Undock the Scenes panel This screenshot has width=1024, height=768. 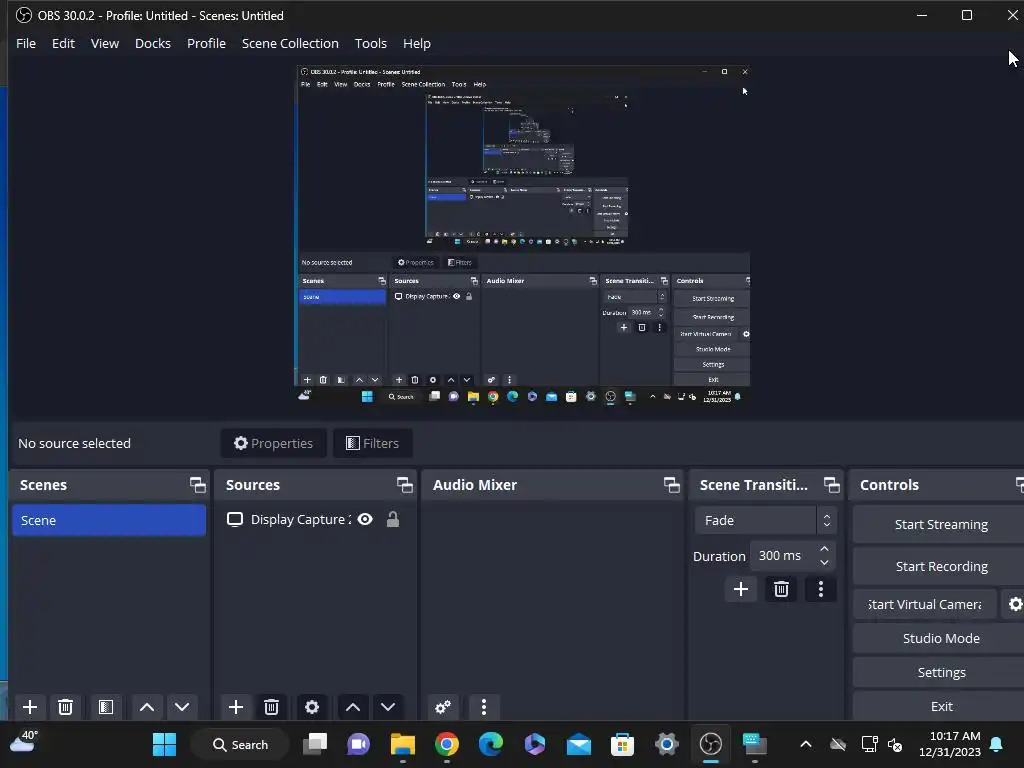pyautogui.click(x=197, y=485)
